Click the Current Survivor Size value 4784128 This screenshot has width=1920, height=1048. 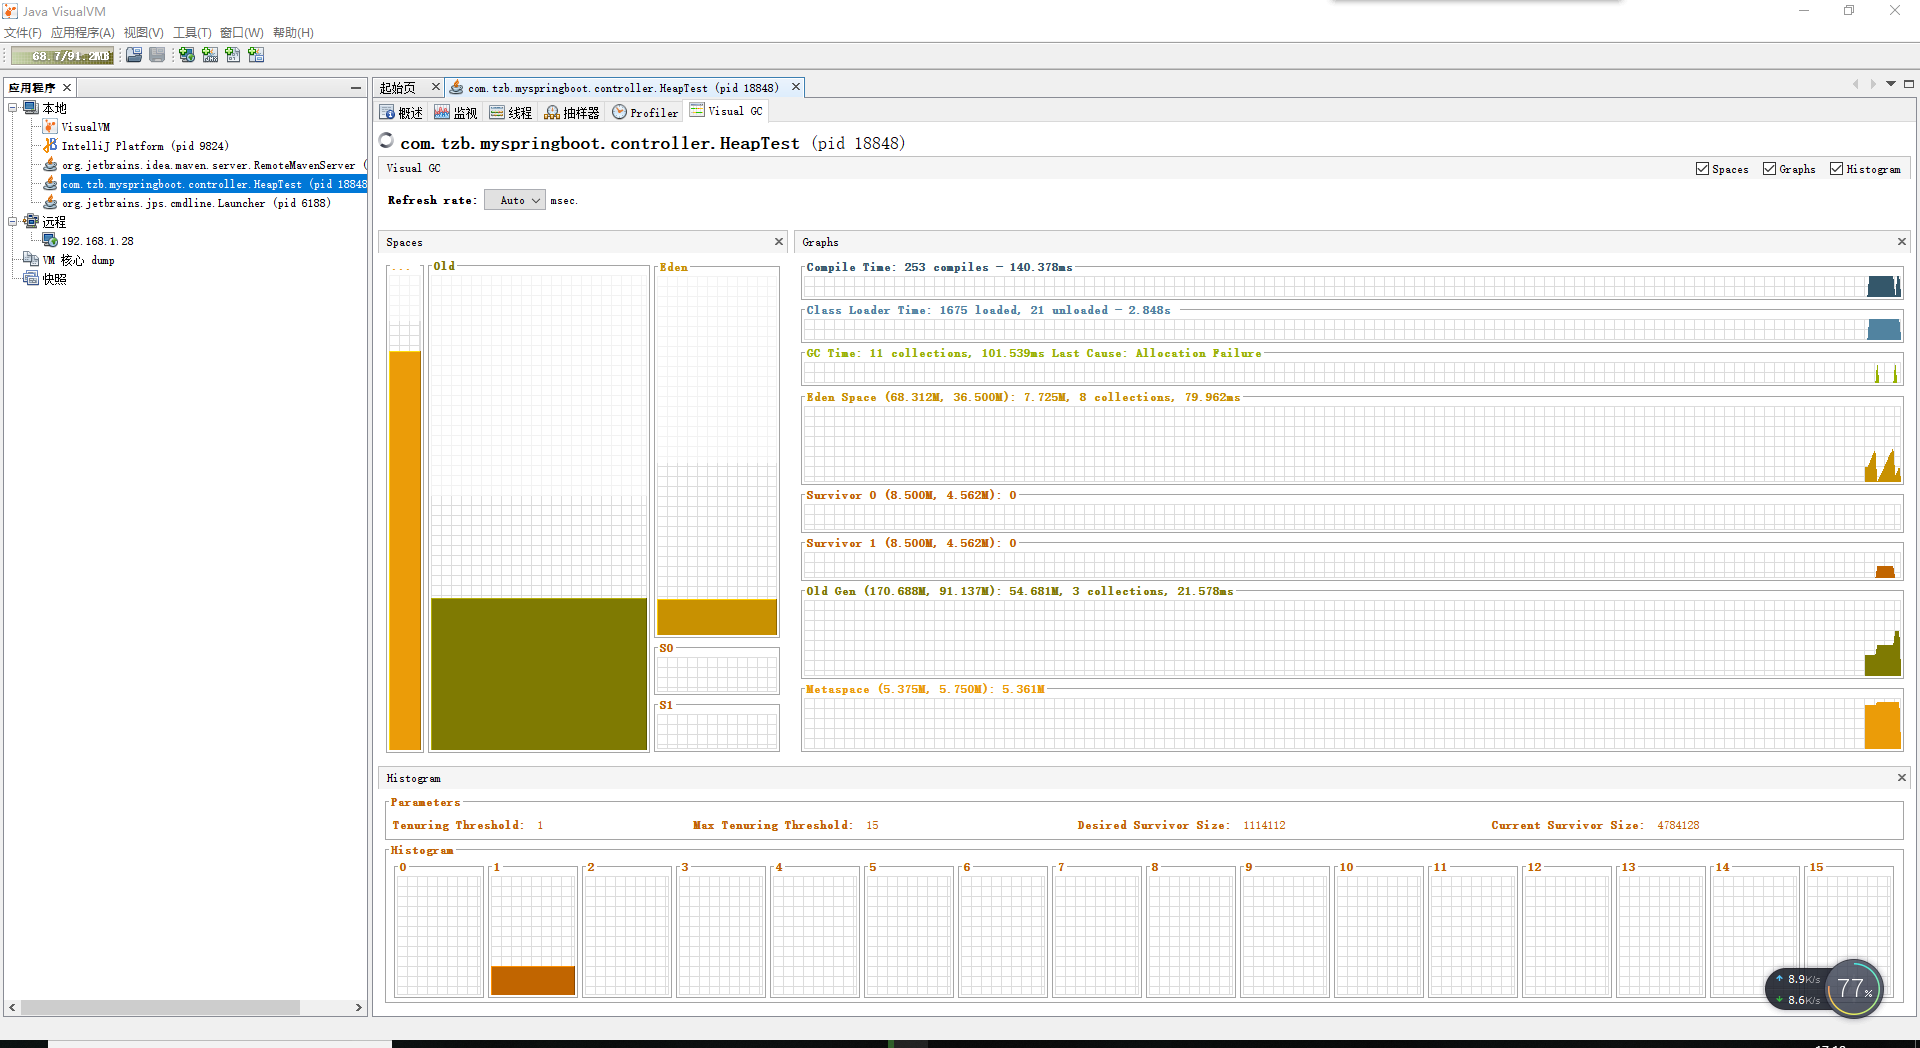1678,825
